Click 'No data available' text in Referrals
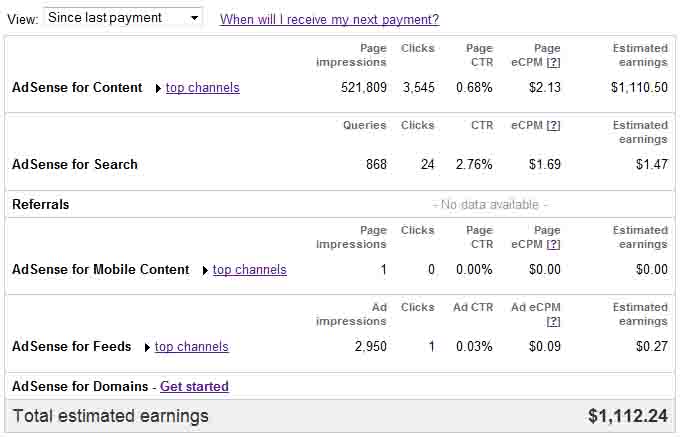 tap(490, 204)
